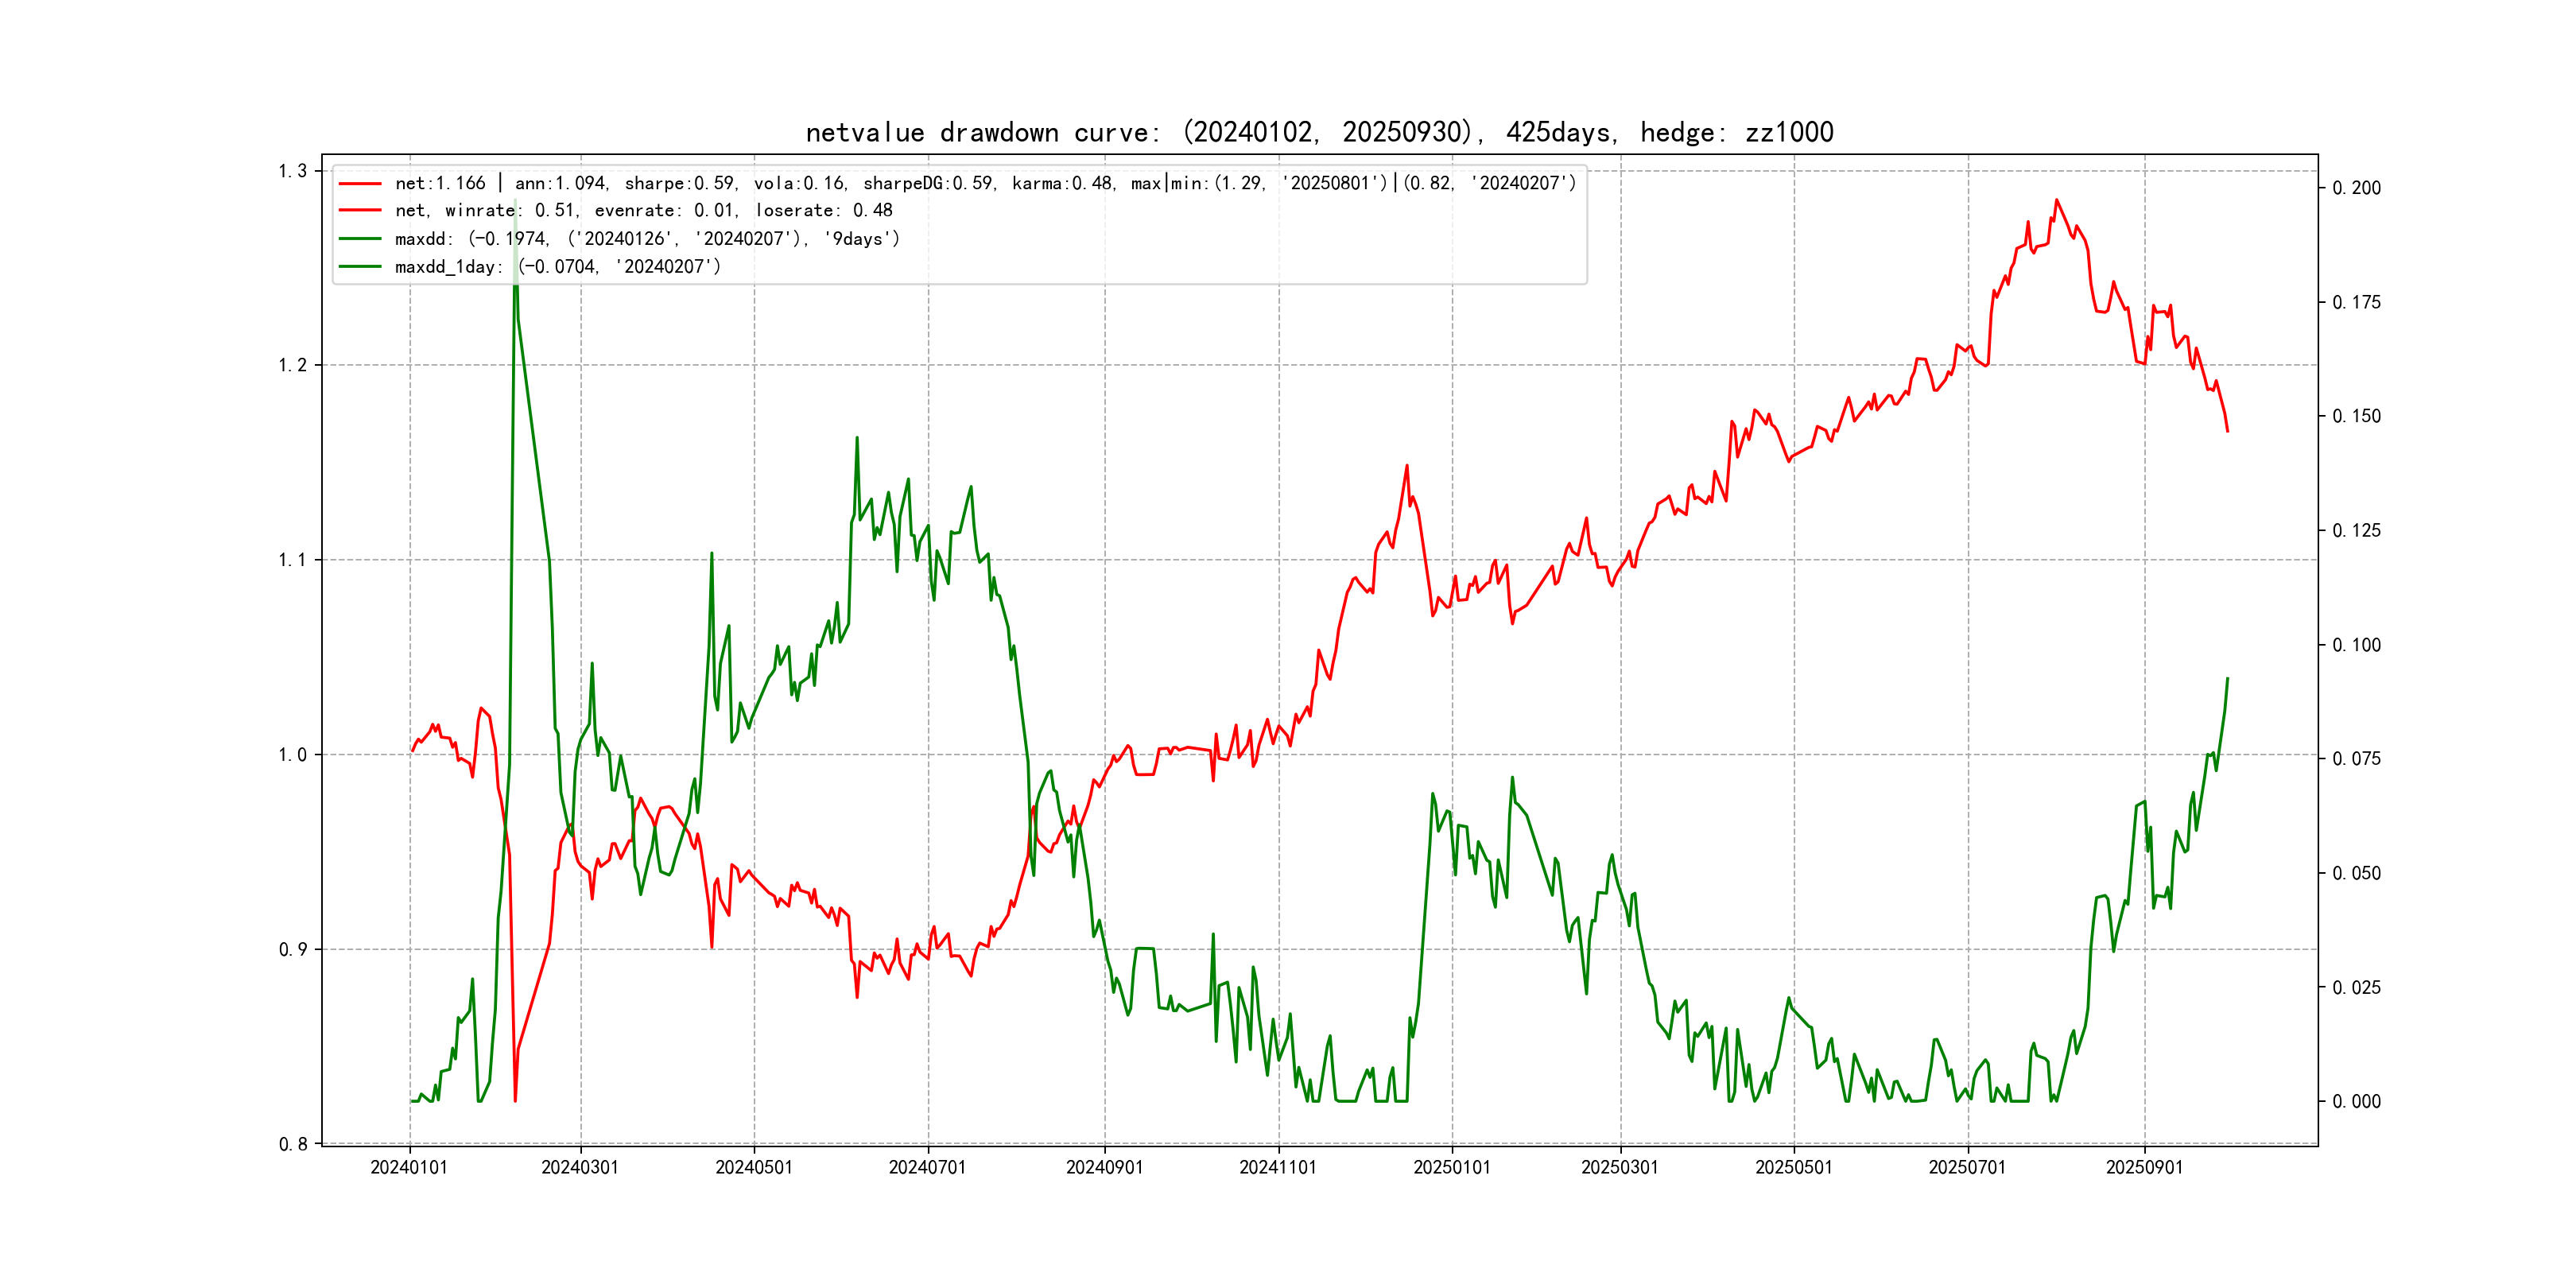This screenshot has height=1288, width=2576.
Task: Click red line swatch beside net:1.166 legend
Action: click(360, 184)
